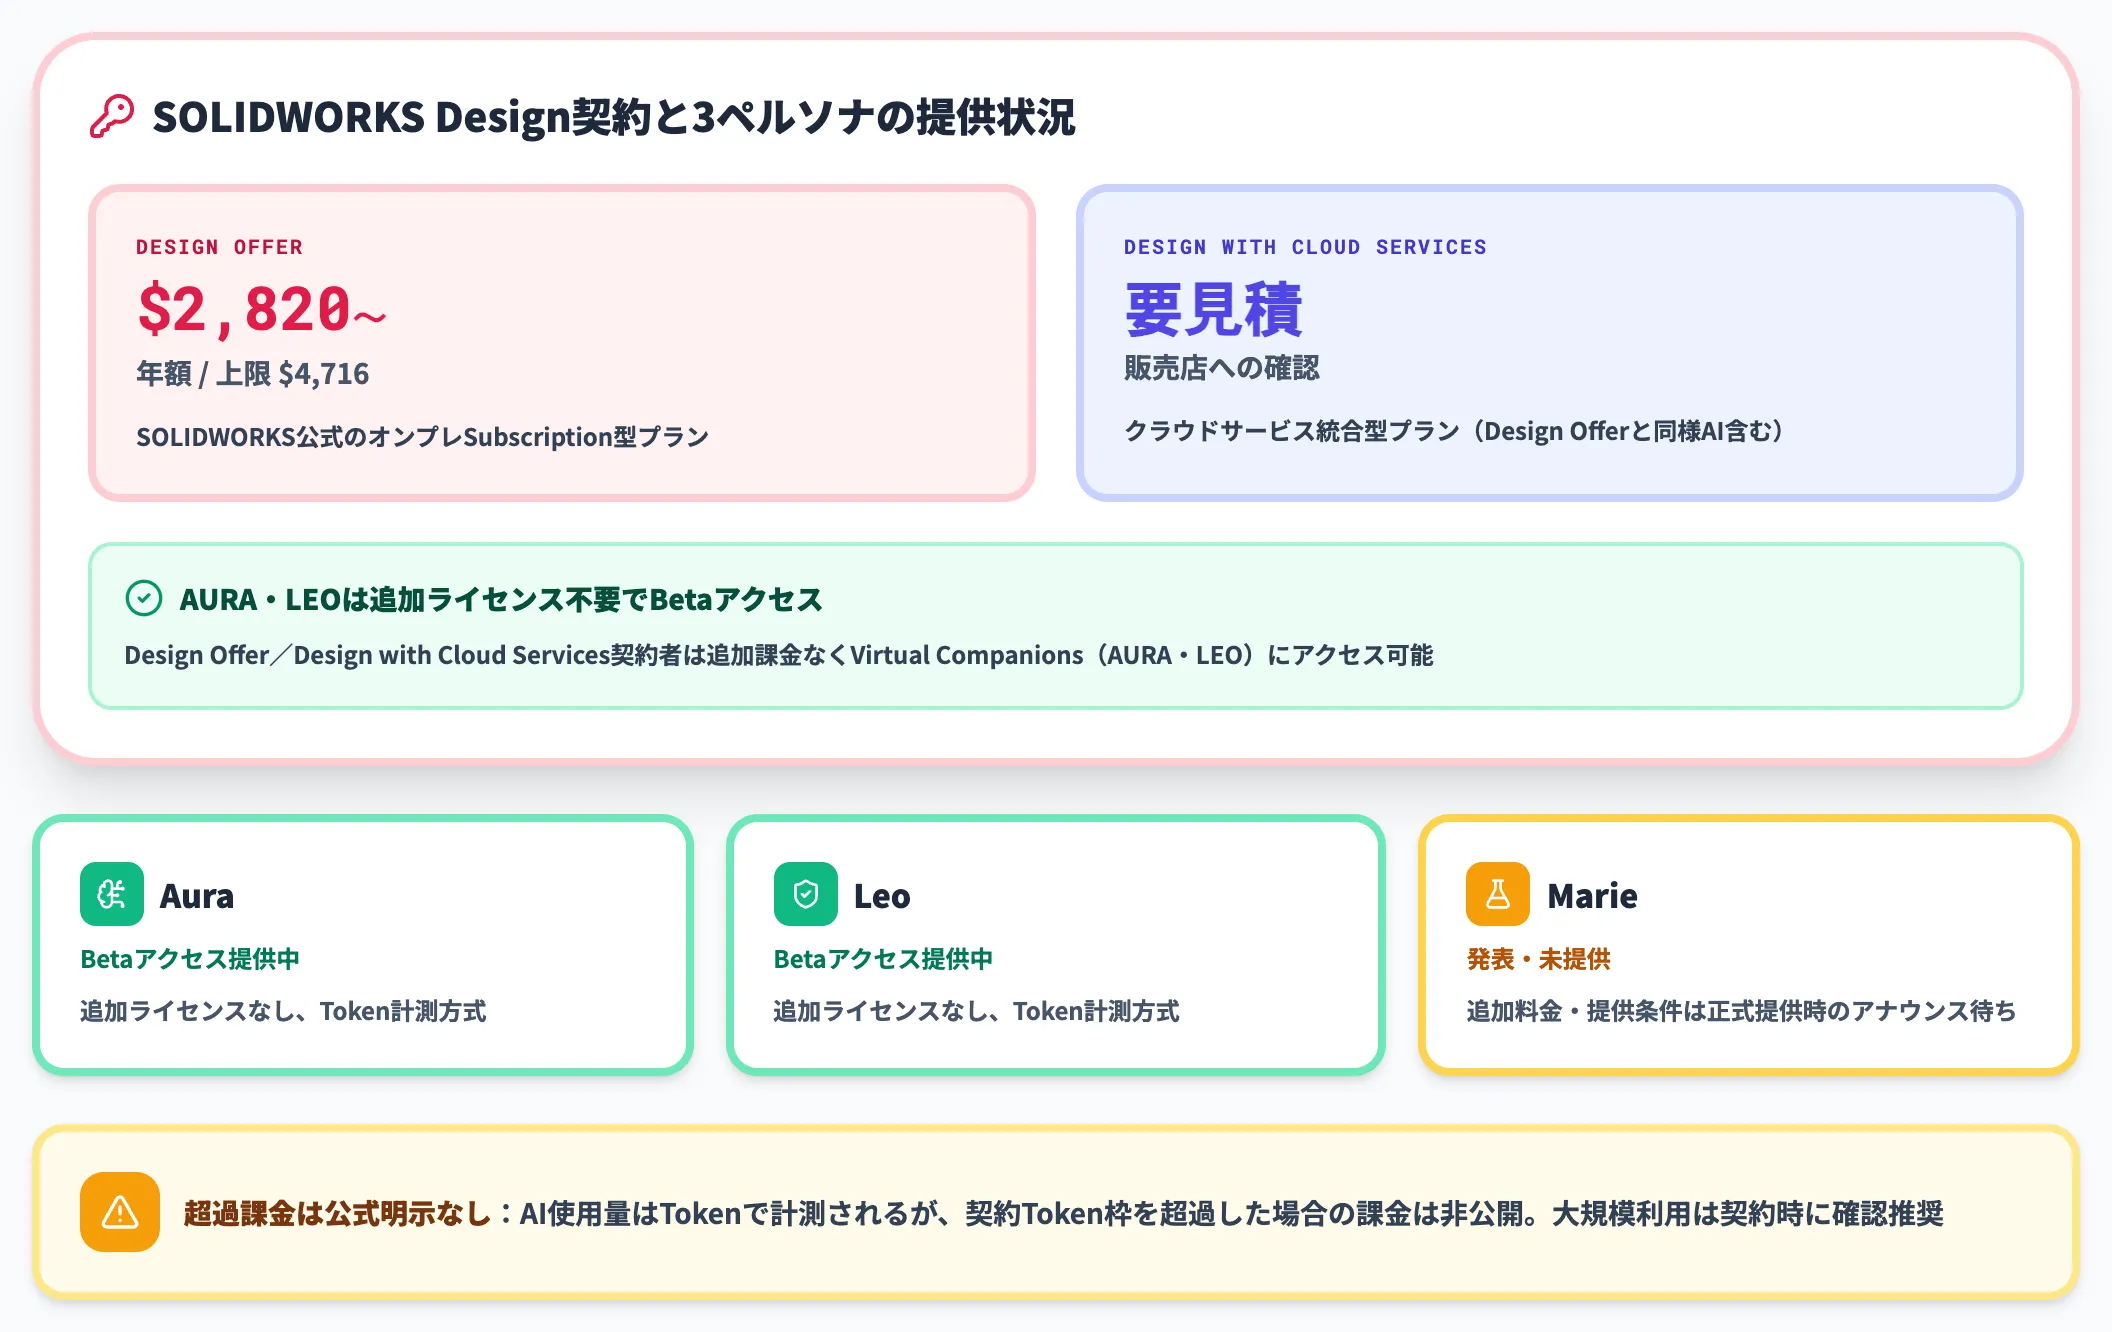Click the Marie flask icon
This screenshot has width=2112, height=1332.
1498,894
